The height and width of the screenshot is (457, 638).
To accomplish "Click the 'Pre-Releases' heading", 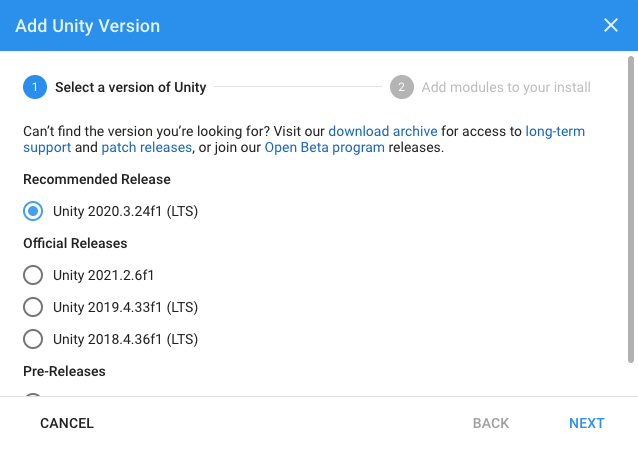I will pos(64,371).
